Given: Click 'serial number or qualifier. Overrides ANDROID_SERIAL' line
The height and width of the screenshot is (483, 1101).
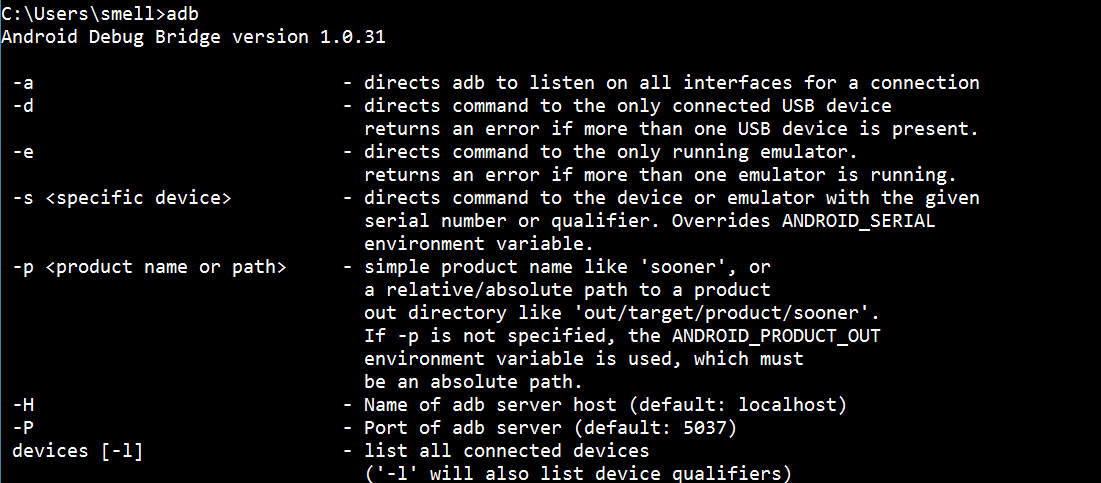Looking at the screenshot, I should pos(650,221).
